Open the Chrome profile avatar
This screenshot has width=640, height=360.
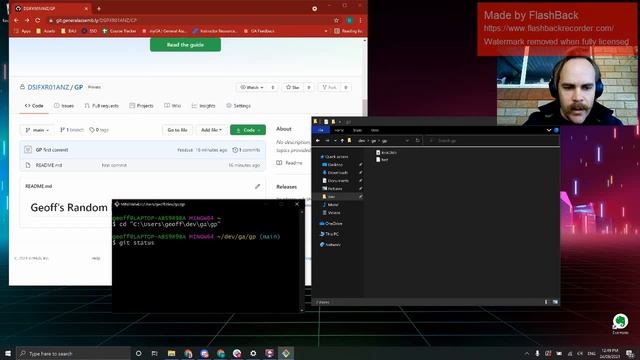coord(349,20)
